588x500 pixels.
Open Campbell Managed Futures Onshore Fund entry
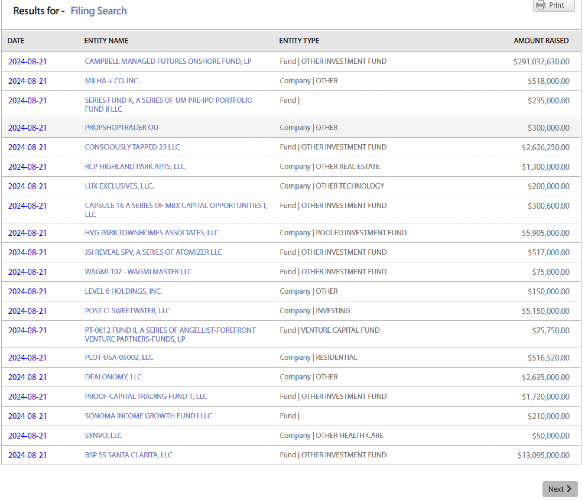coord(168,61)
